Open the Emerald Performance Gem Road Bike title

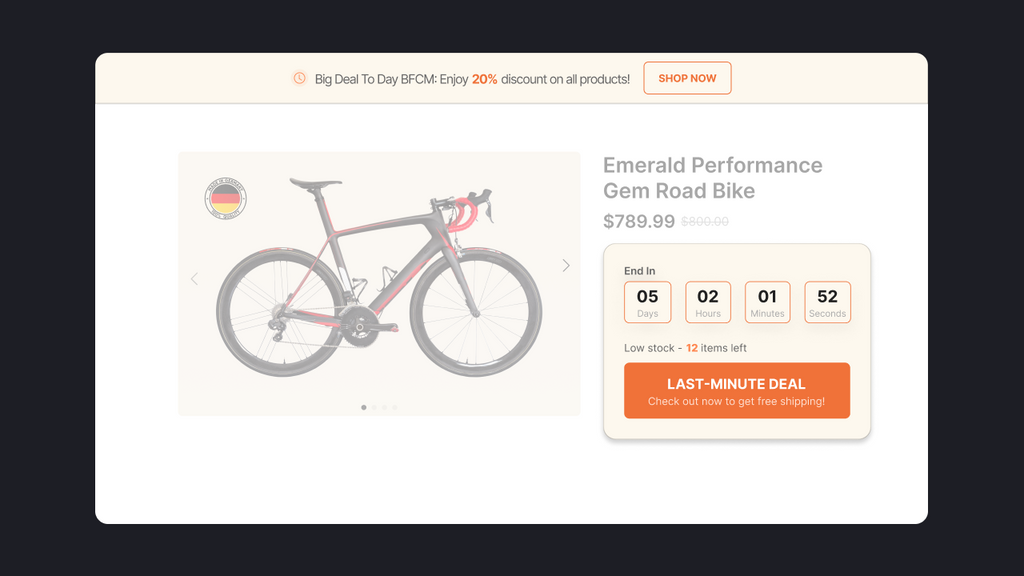coord(712,178)
